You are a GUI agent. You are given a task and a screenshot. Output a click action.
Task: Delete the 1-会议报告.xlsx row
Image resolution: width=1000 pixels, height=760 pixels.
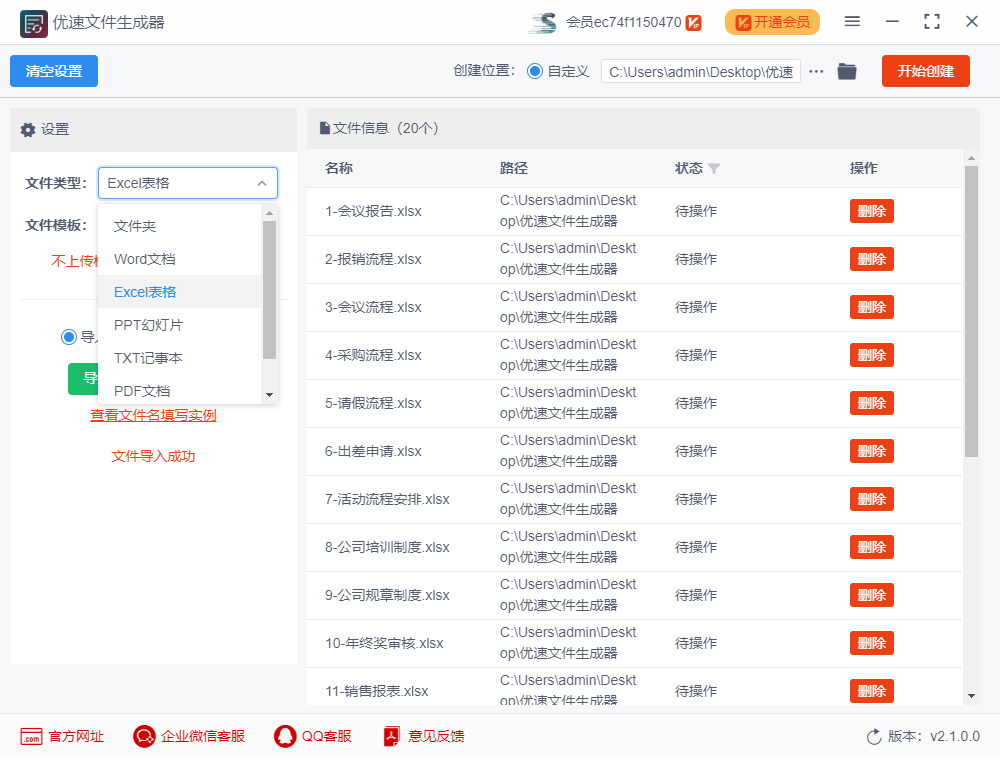click(871, 211)
